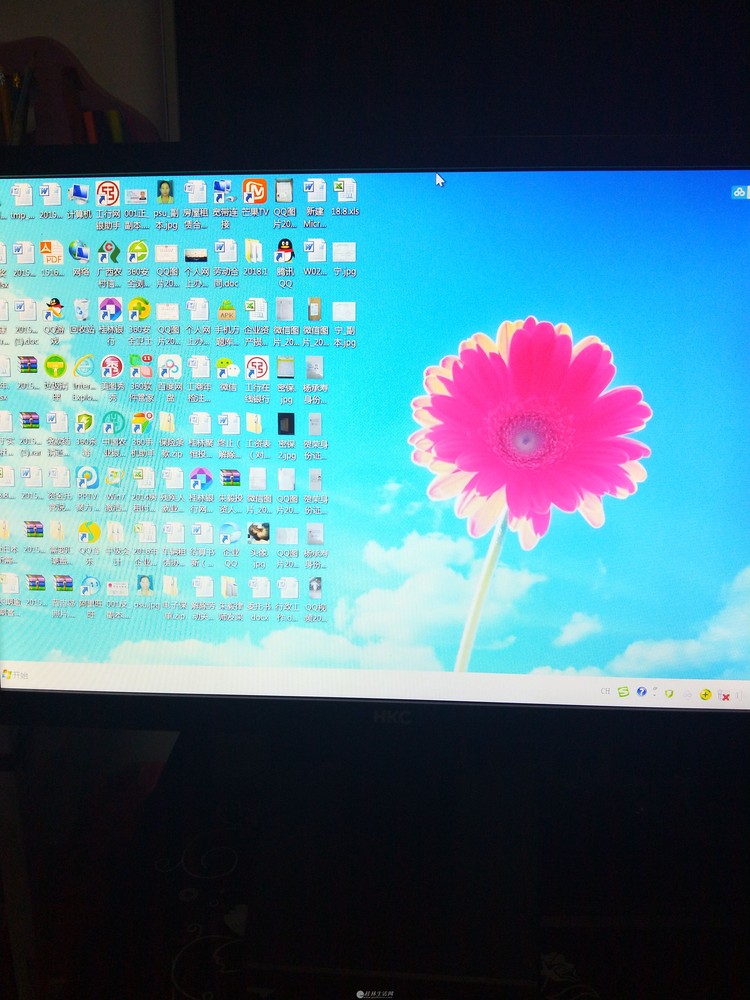
Task: Open yellow 360 plus tray icon
Action: point(705,695)
